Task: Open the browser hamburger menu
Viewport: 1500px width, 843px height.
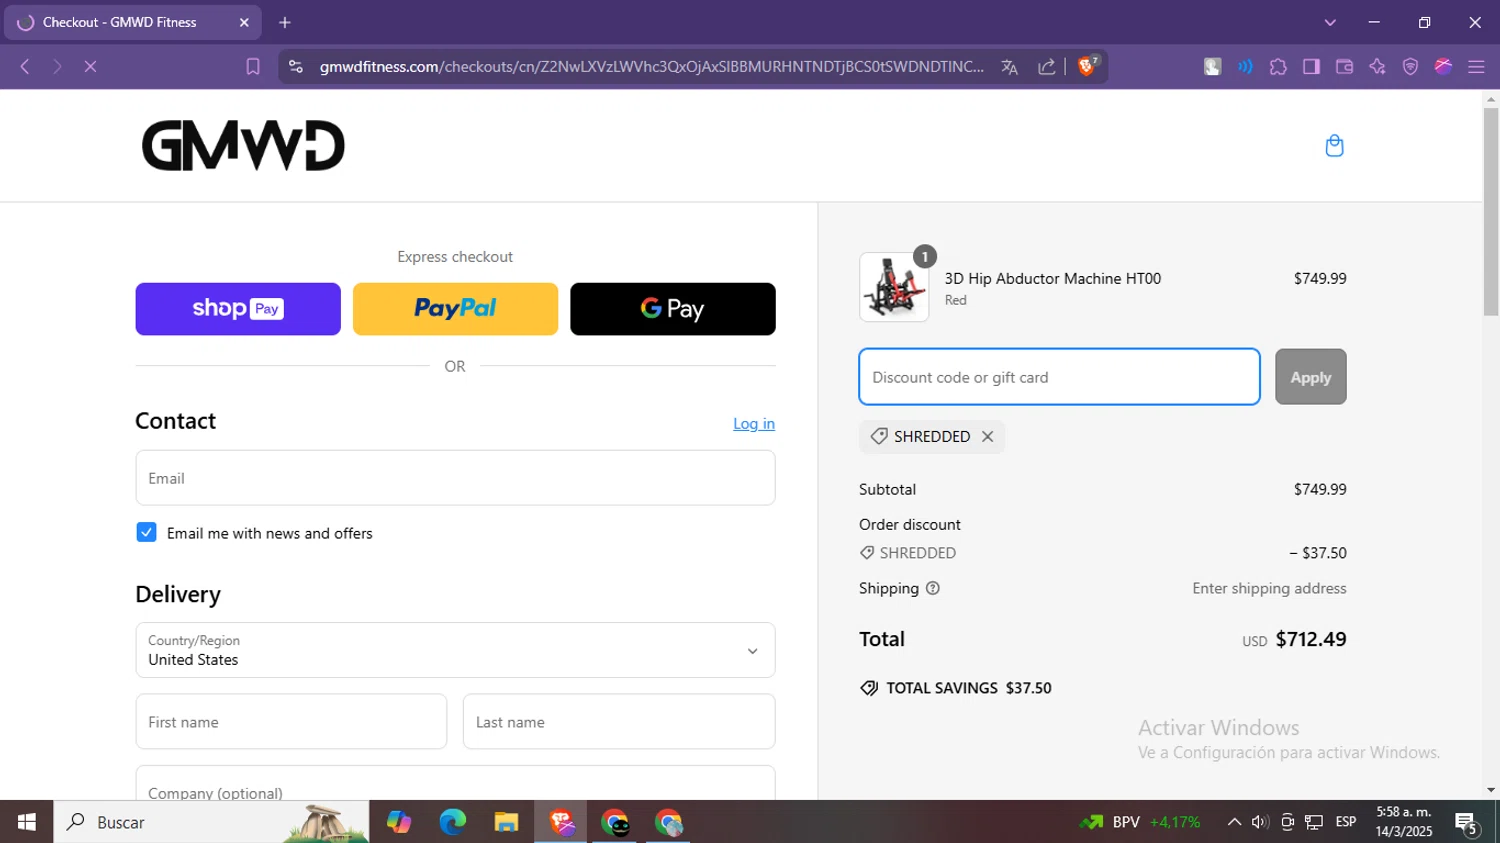Action: [1476, 67]
